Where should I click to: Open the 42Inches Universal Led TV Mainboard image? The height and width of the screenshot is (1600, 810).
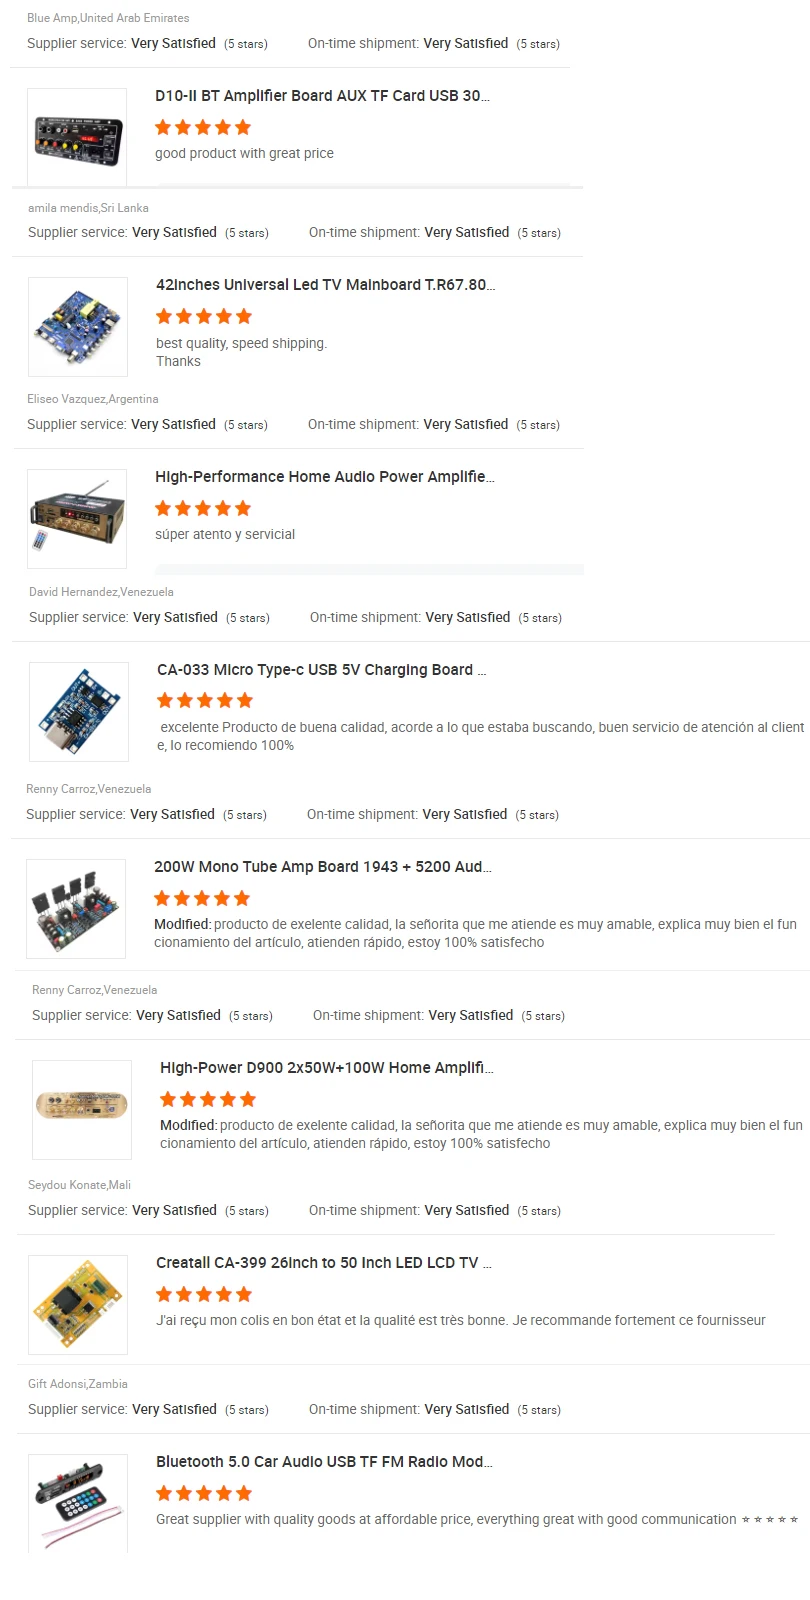pyautogui.click(x=78, y=327)
